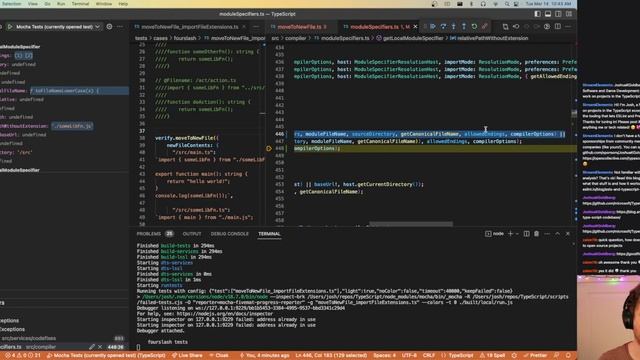Click Spaces: 4 indentation setting
This screenshot has height=360, width=640.
coord(384,356)
